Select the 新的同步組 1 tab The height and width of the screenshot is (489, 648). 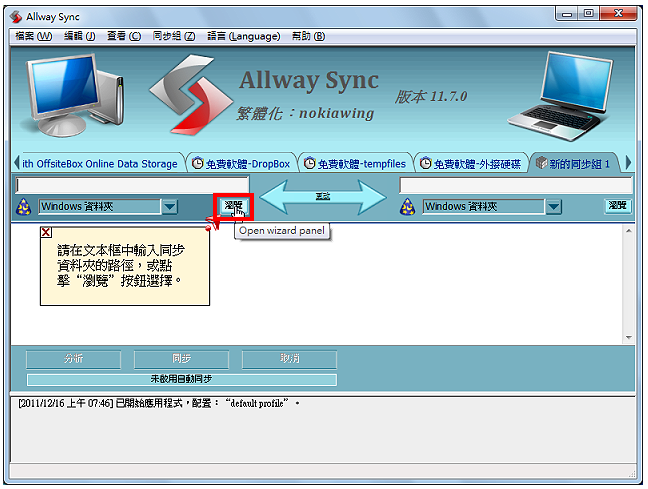[574, 164]
